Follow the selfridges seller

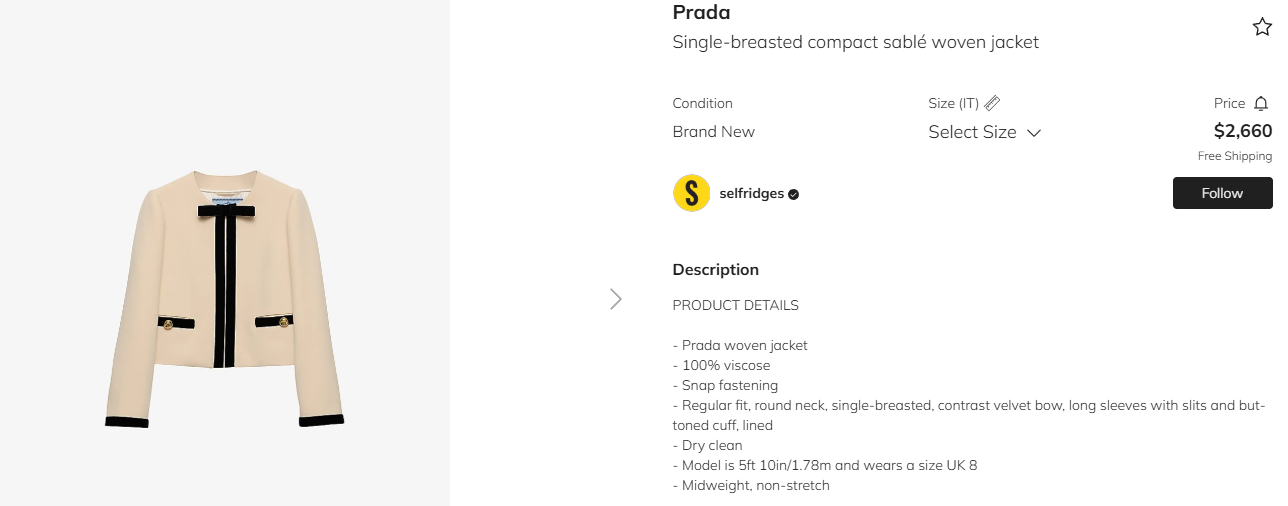pyautogui.click(x=1222, y=193)
